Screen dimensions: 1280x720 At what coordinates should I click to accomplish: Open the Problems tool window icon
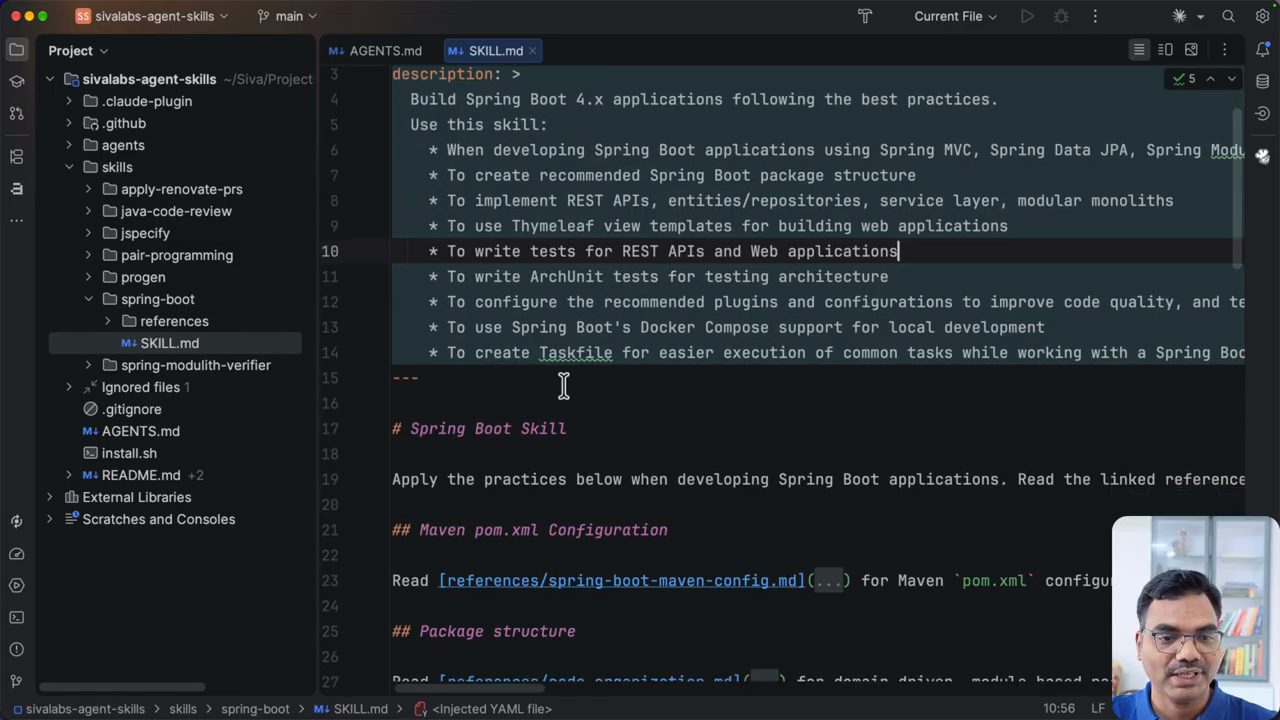pyautogui.click(x=16, y=649)
